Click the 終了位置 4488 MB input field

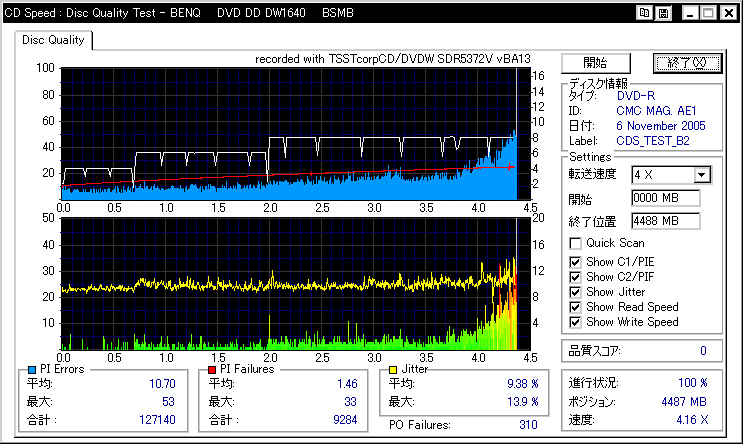tap(665, 221)
